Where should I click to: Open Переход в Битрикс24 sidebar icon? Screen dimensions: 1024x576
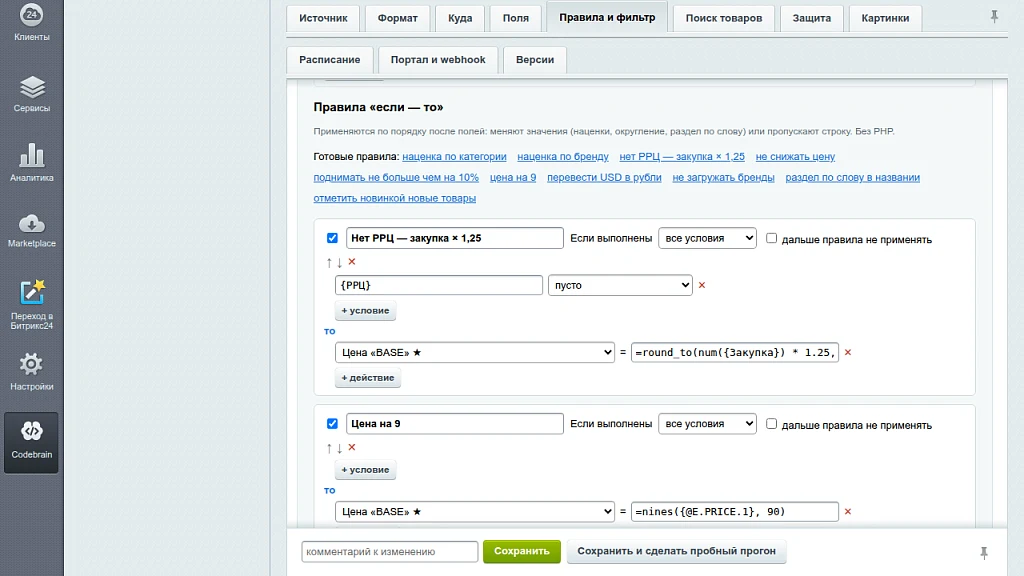point(31,304)
